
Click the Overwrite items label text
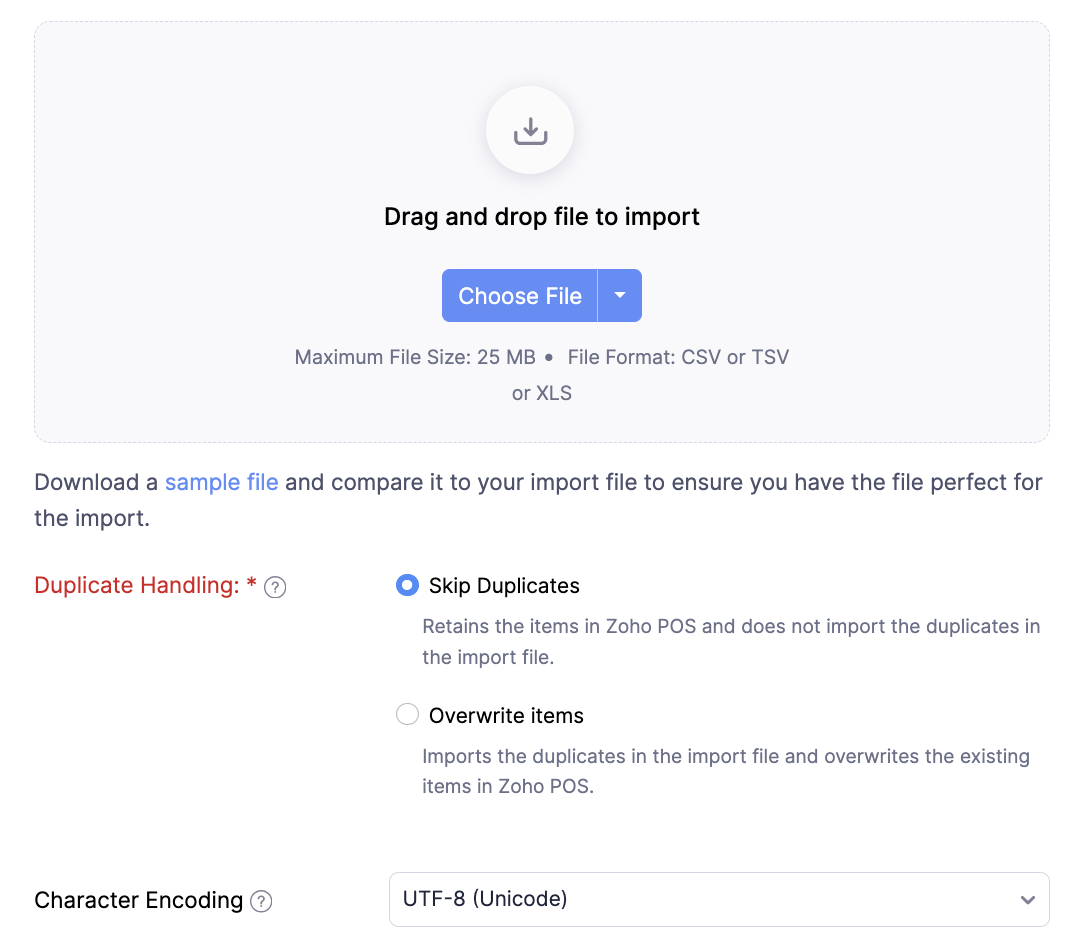point(506,716)
